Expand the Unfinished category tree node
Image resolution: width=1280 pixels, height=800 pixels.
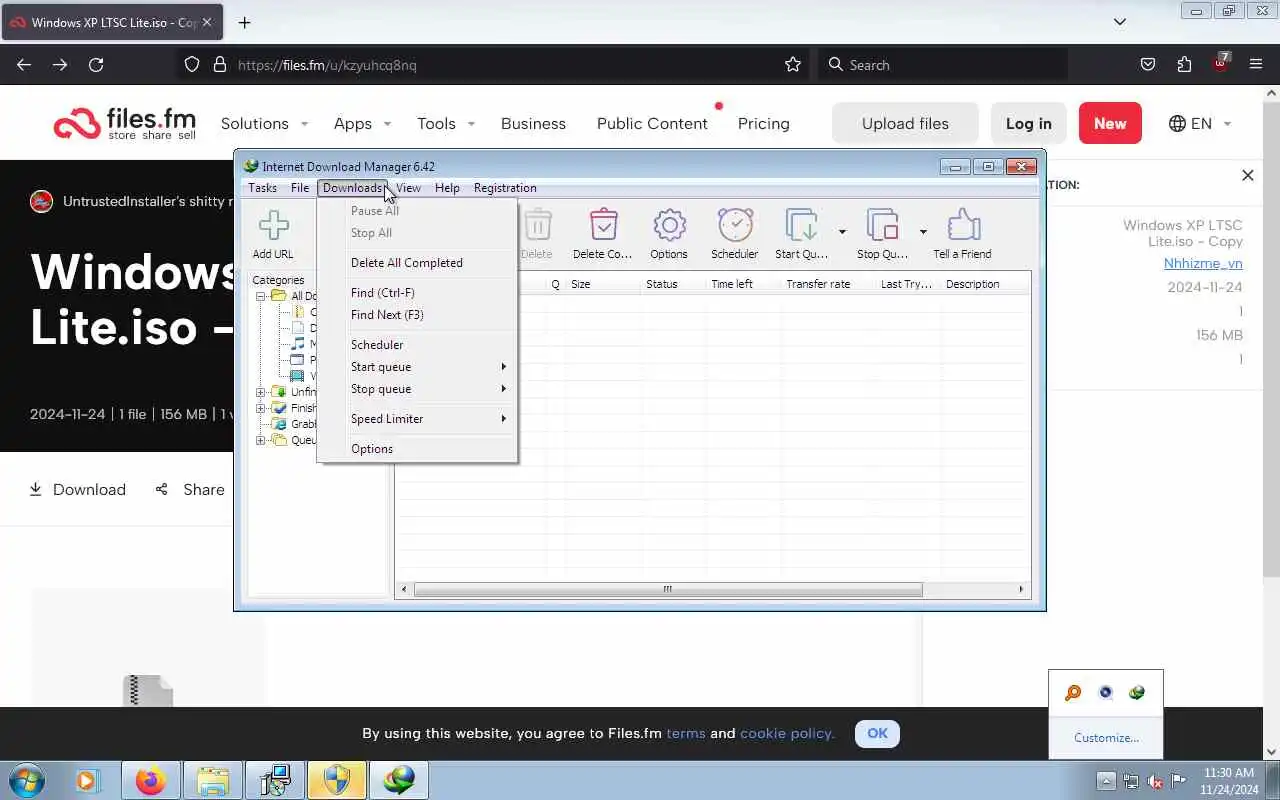click(261, 392)
